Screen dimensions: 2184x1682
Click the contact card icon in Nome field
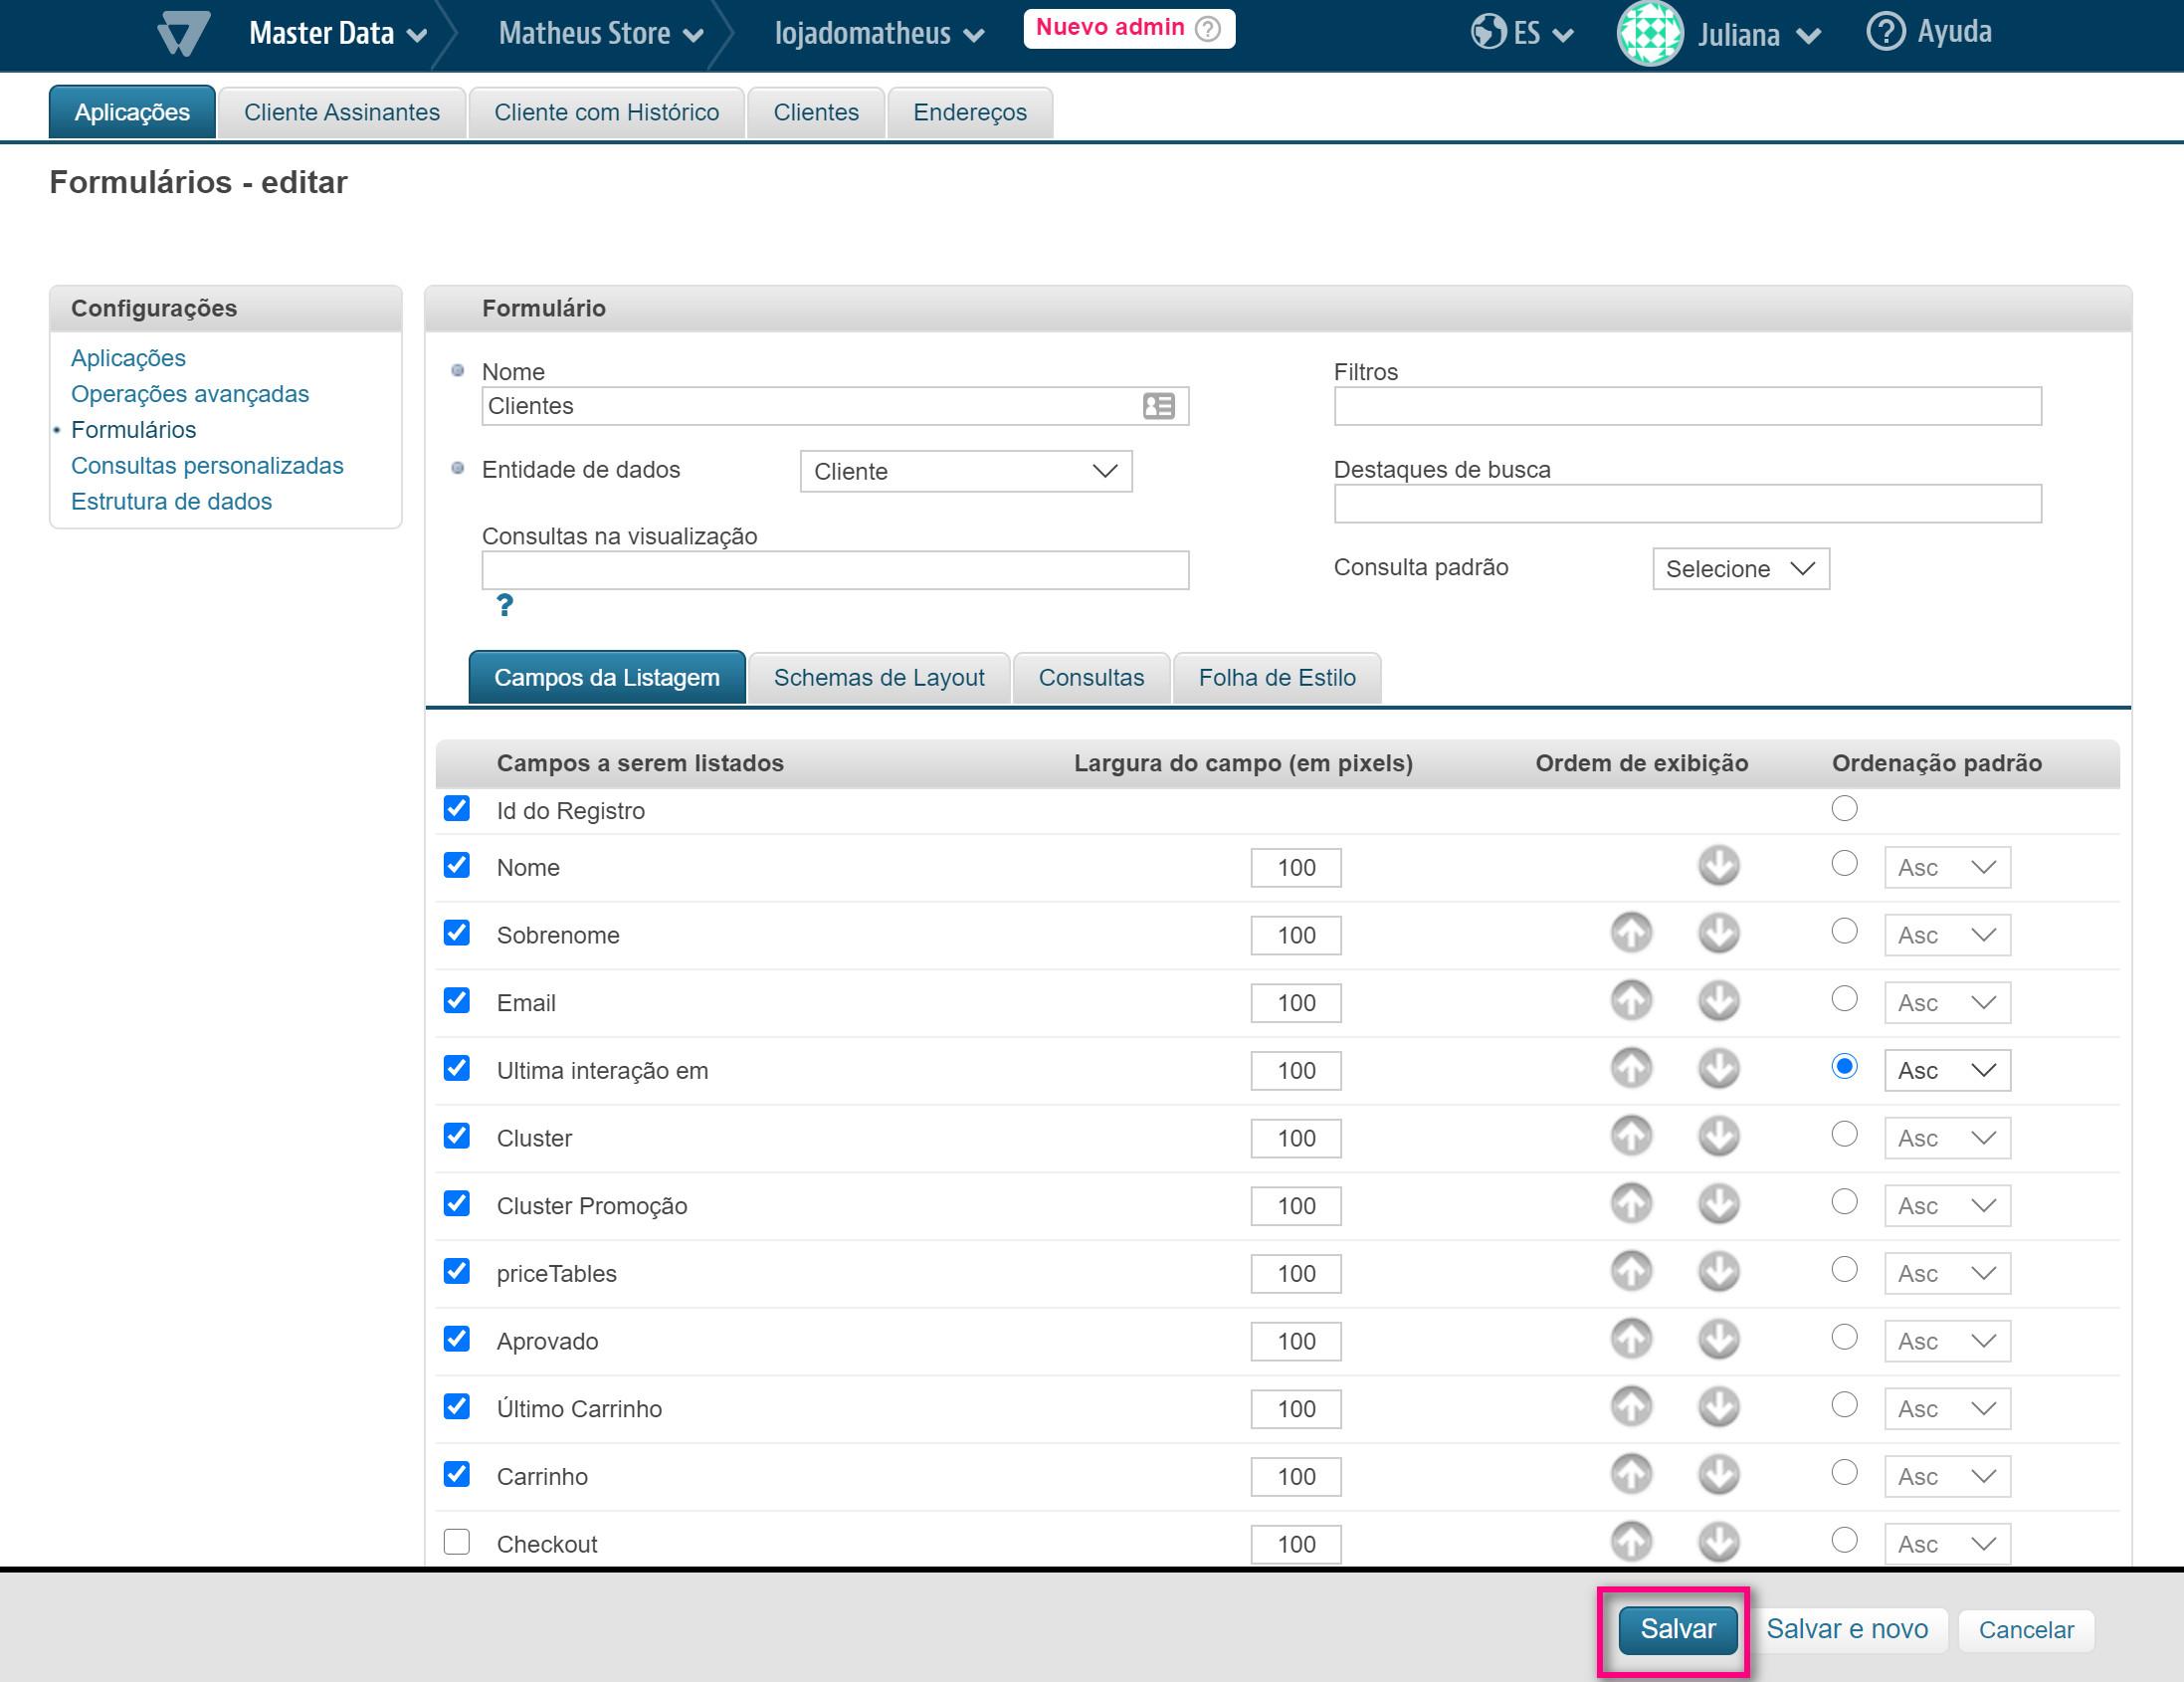tap(1158, 406)
